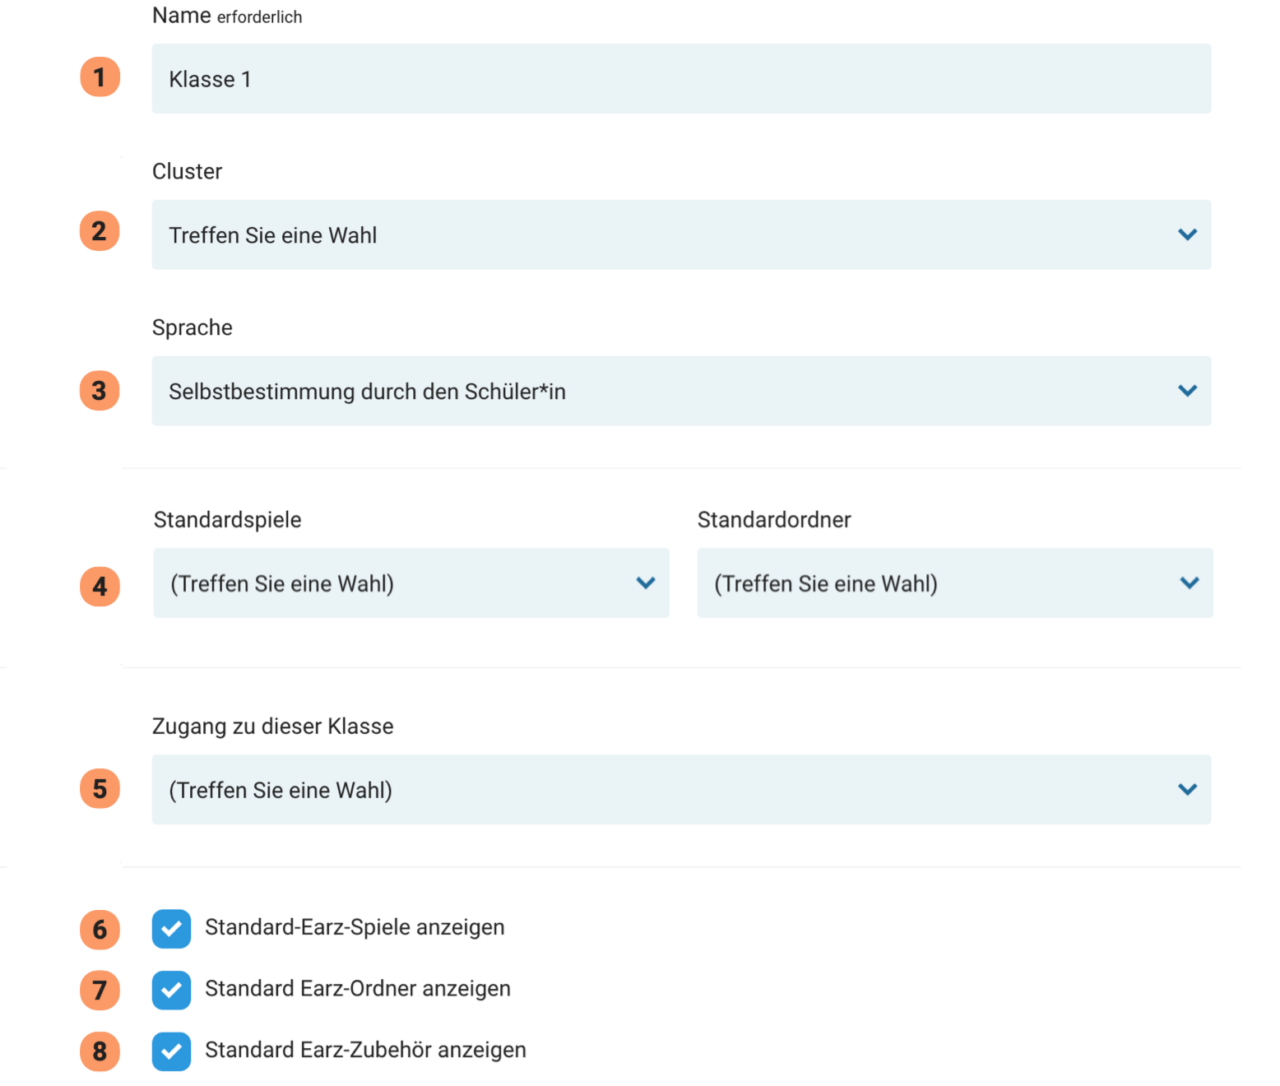This screenshot has width=1280, height=1086.
Task: Uncheck Standard Earz-Ordner anzeigen
Action: (171, 989)
